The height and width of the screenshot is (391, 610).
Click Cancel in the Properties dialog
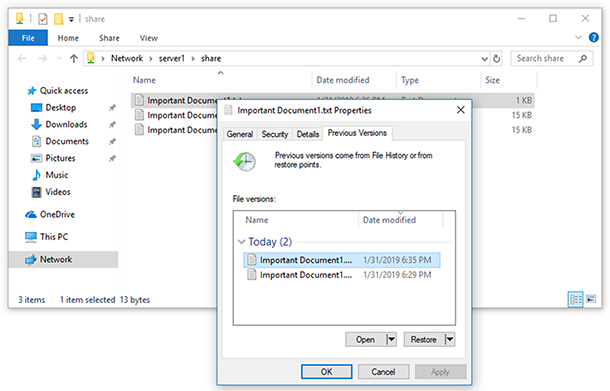click(383, 372)
